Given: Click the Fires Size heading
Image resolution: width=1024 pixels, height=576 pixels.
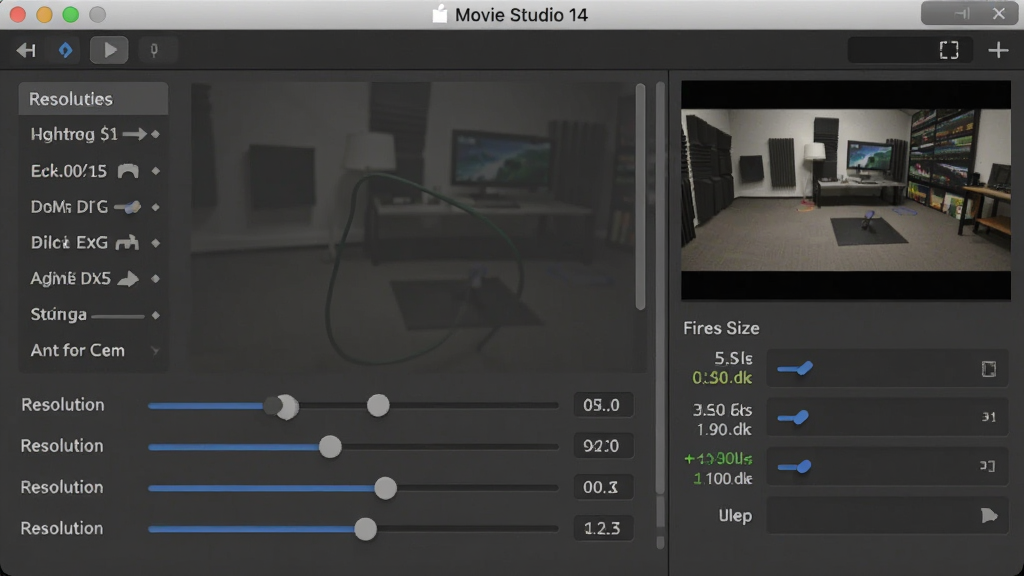Looking at the screenshot, I should click(x=721, y=328).
